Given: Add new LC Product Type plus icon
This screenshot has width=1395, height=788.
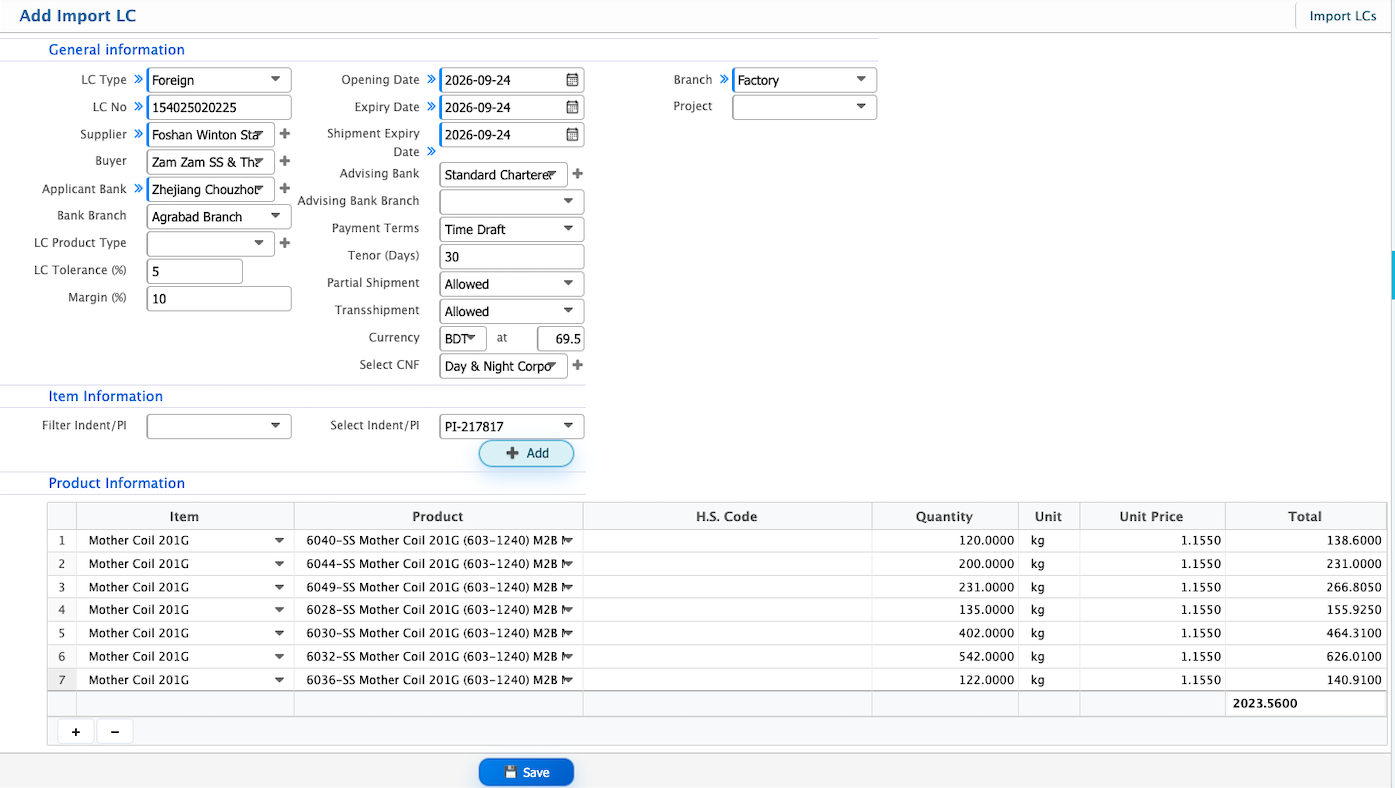Looking at the screenshot, I should 285,243.
